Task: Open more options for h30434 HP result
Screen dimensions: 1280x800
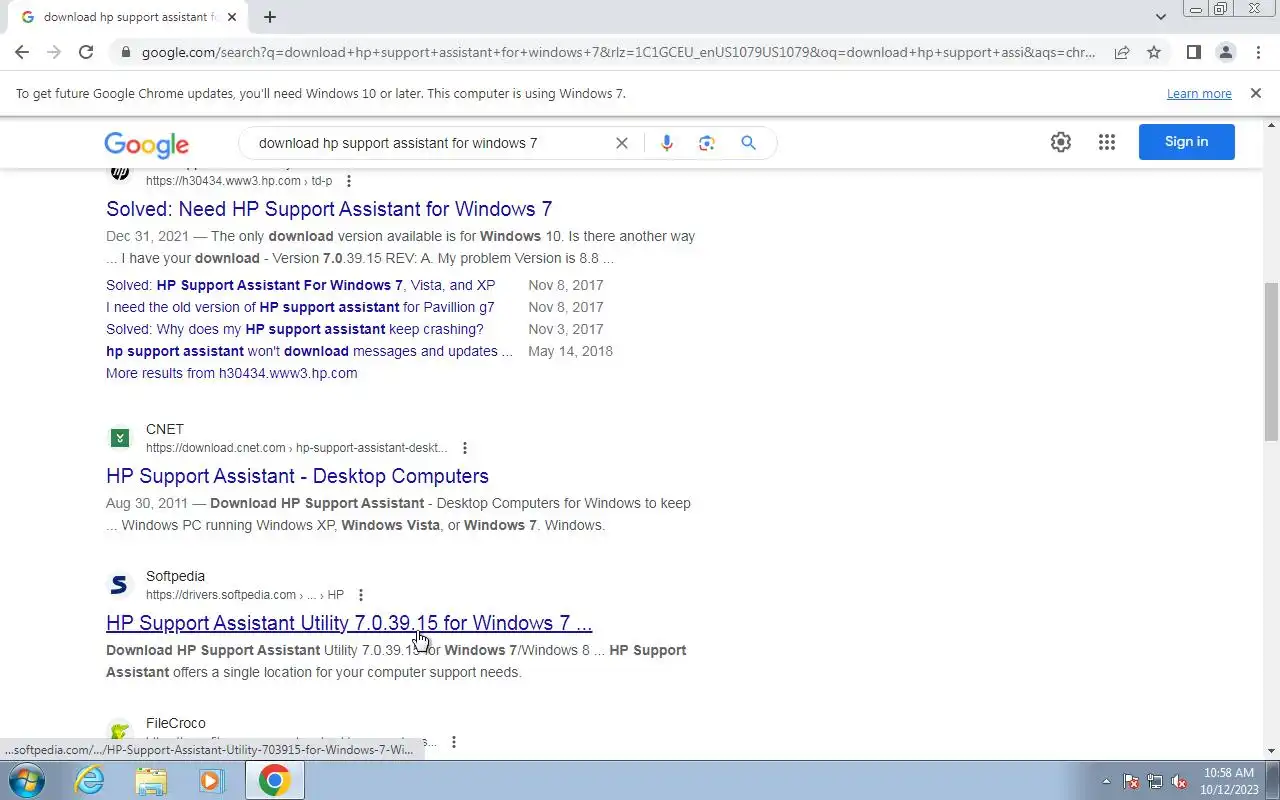Action: (348, 181)
